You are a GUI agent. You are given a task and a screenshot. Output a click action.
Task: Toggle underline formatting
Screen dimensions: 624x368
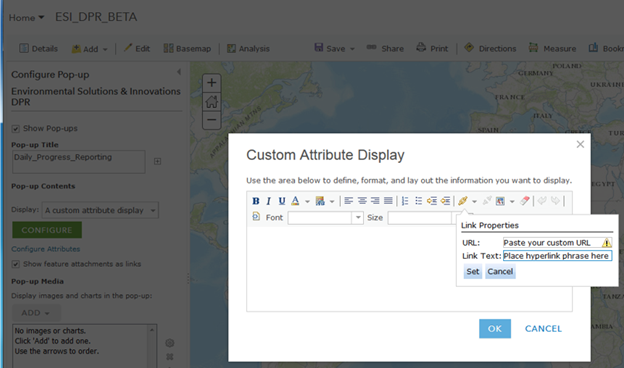point(282,201)
